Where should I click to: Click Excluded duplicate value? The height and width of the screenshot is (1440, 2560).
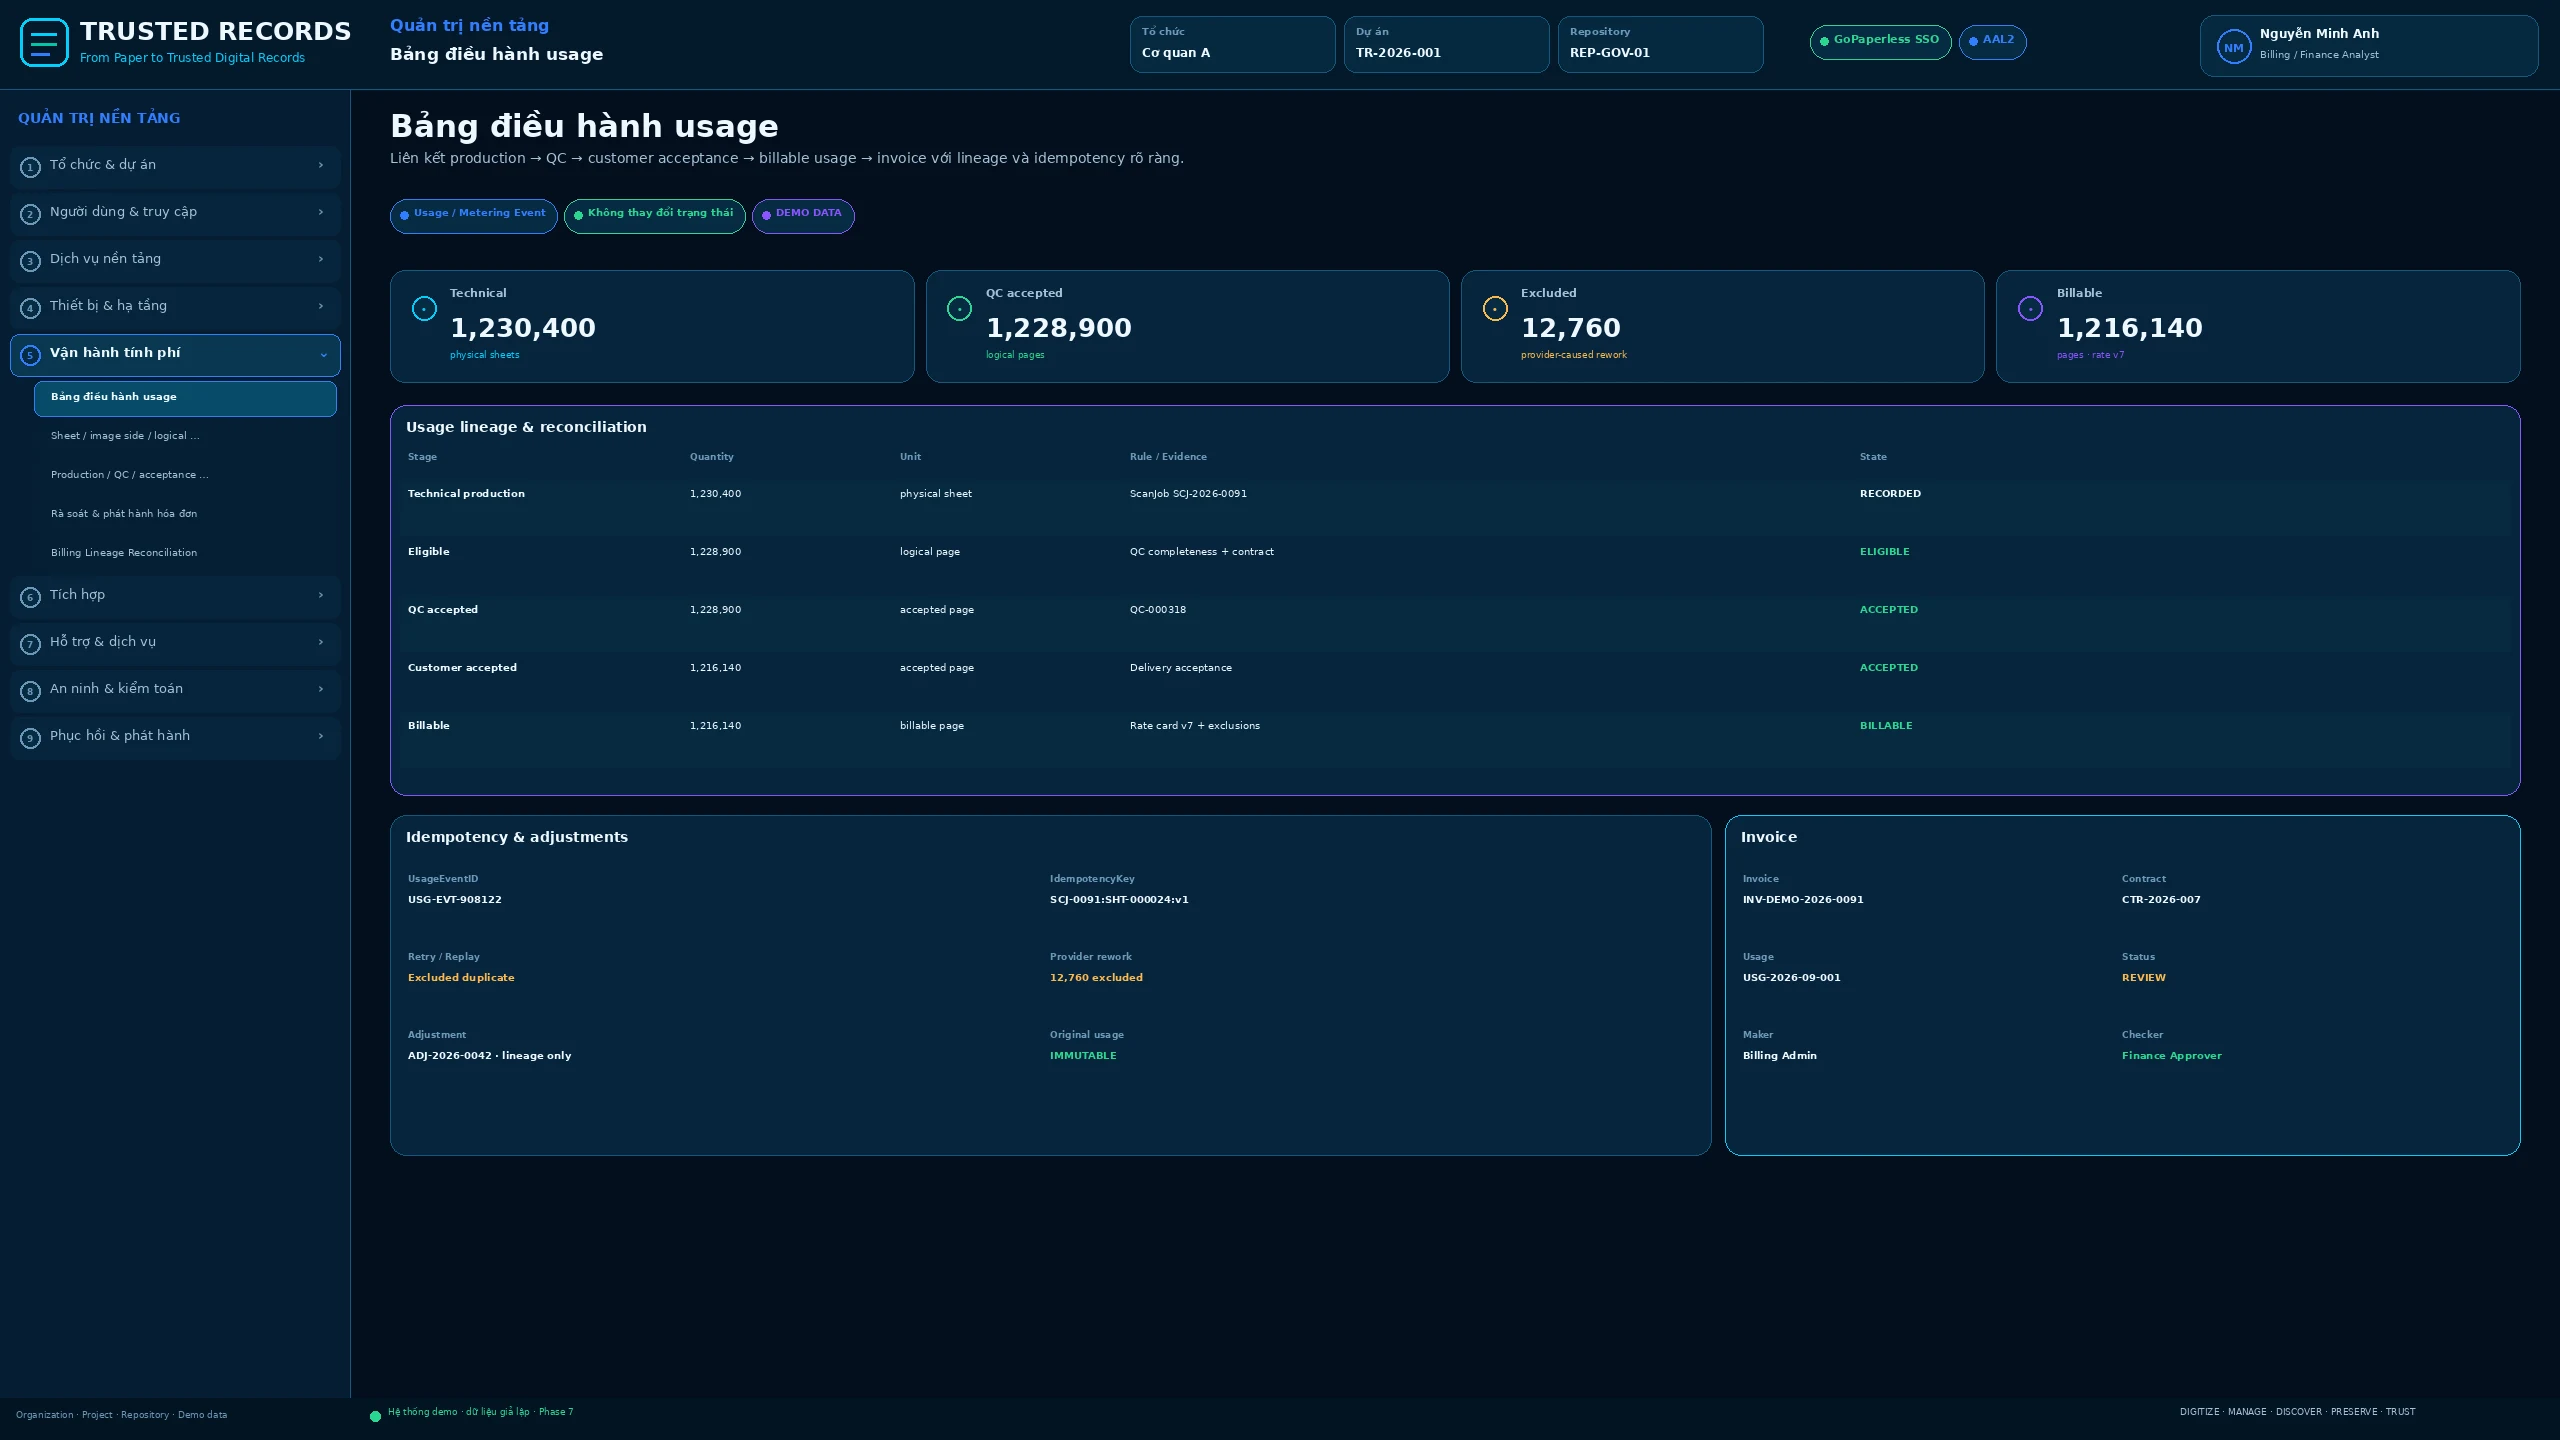point(461,978)
